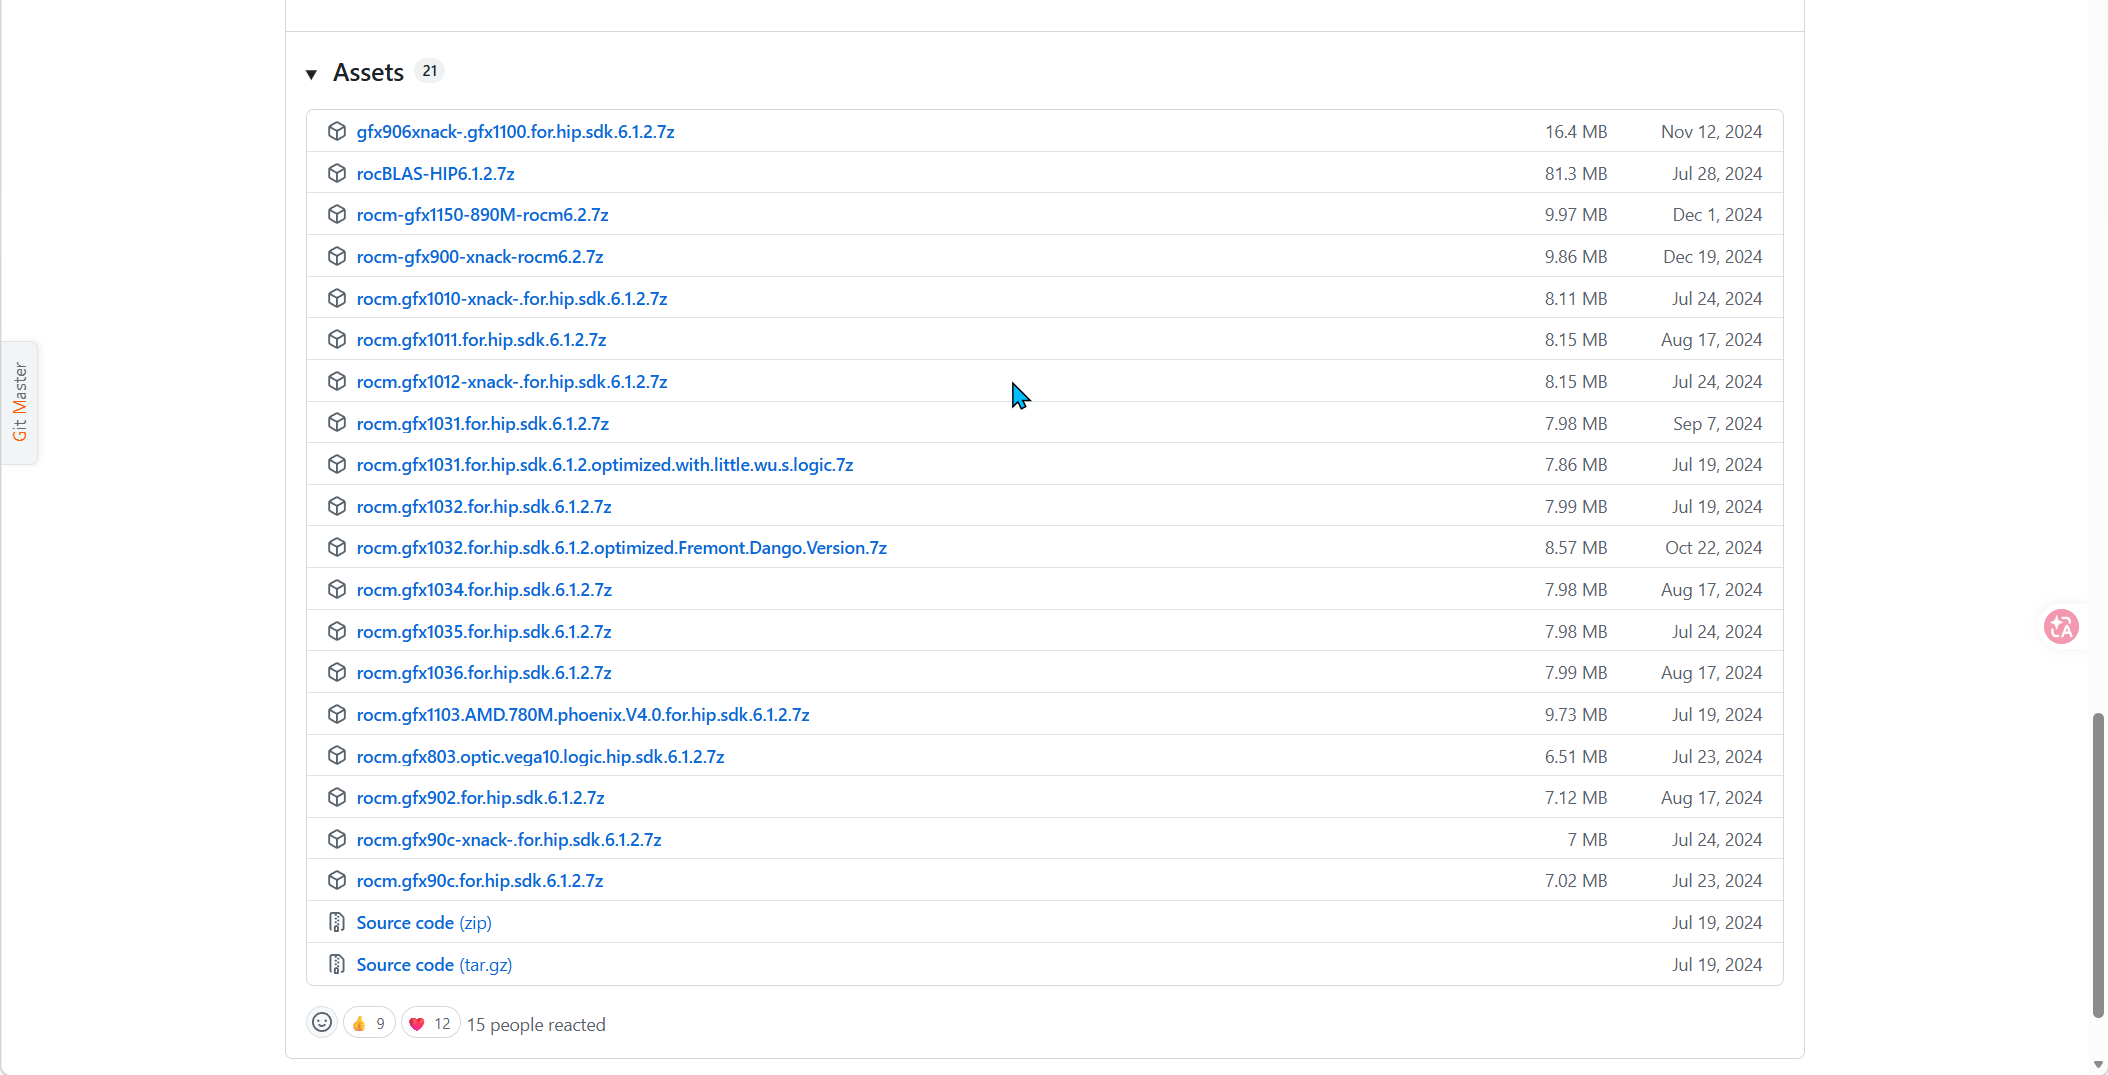Click package icon beside rocm.gfx1034 file
Image resolution: width=2108 pixels, height=1075 pixels.
click(x=337, y=589)
